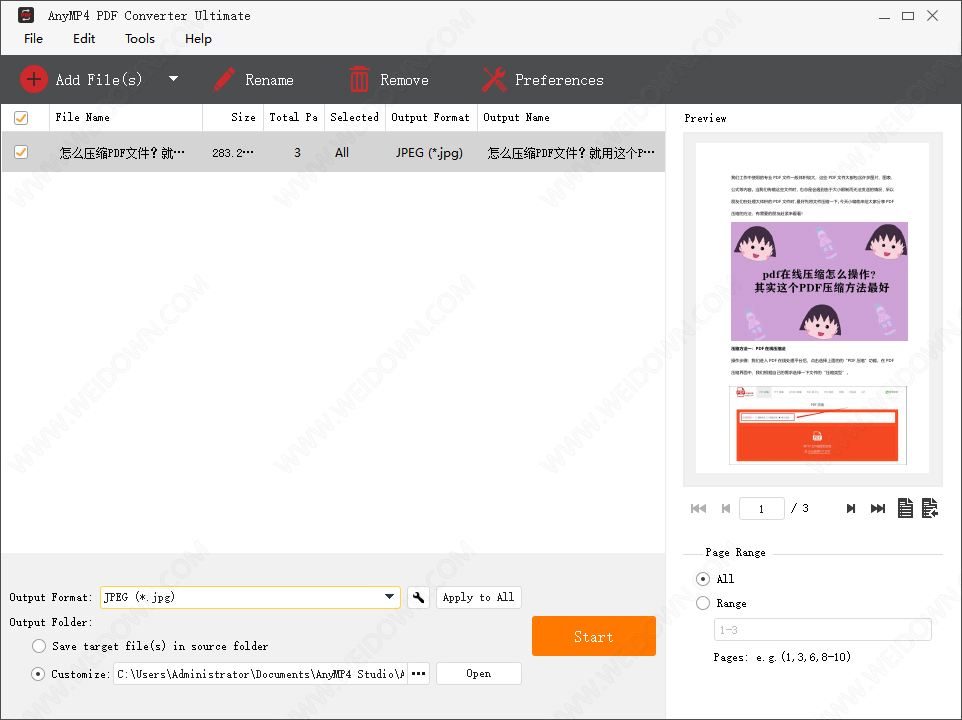Image resolution: width=962 pixels, height=720 pixels.
Task: Open the Edit menu
Action: (84, 39)
